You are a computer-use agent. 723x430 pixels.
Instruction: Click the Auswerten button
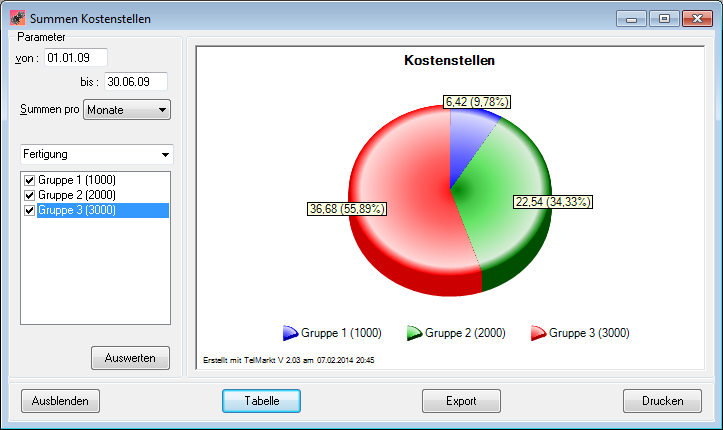(x=130, y=357)
